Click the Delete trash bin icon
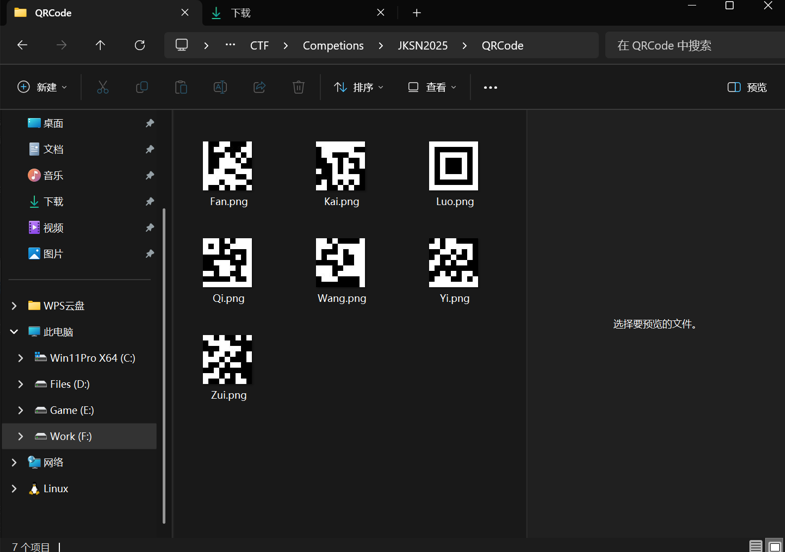 pyautogui.click(x=298, y=88)
